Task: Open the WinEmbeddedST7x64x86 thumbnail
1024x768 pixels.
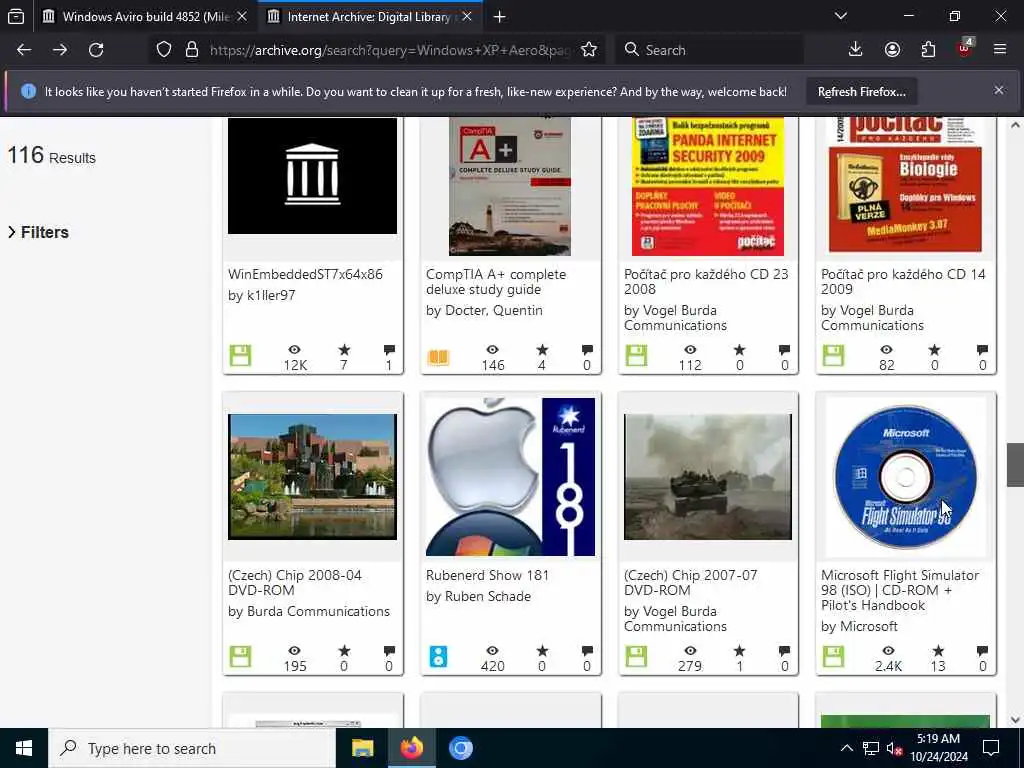Action: (312, 176)
